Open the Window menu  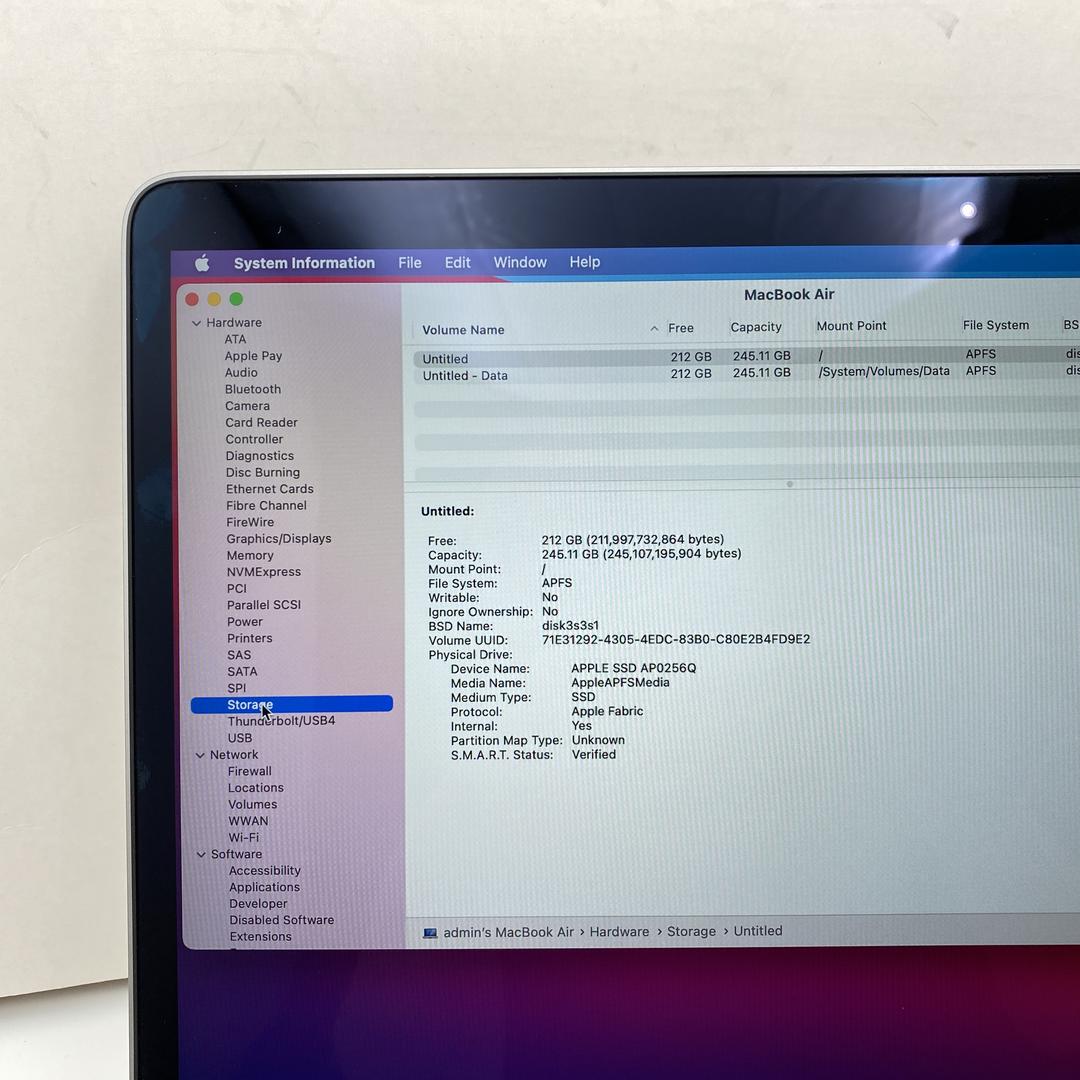point(520,262)
